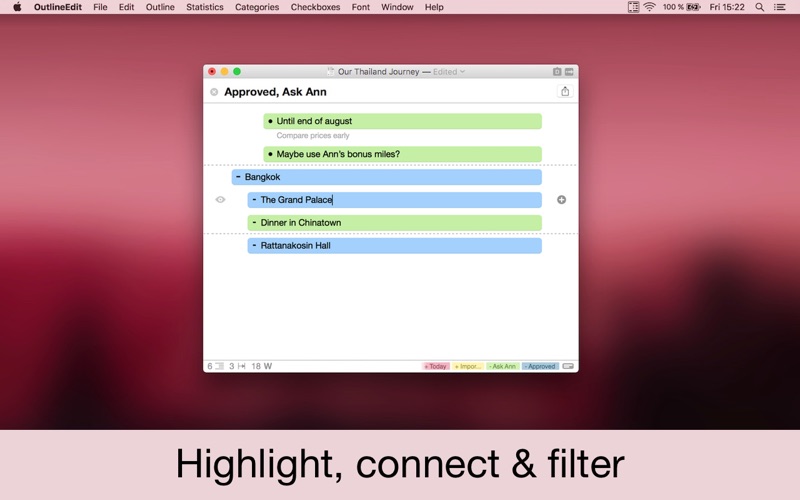Toggle the Ask Ann category filter

(503, 366)
